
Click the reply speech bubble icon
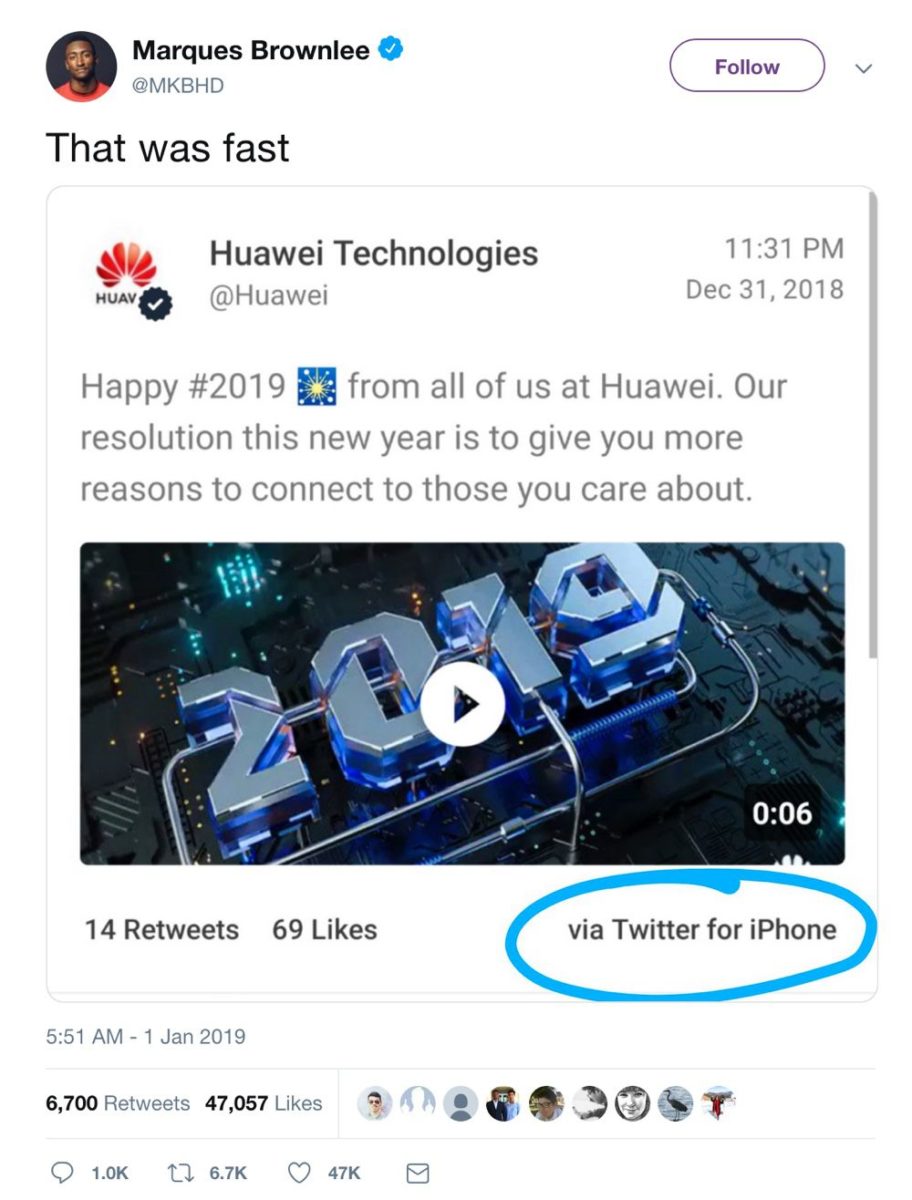click(64, 1171)
